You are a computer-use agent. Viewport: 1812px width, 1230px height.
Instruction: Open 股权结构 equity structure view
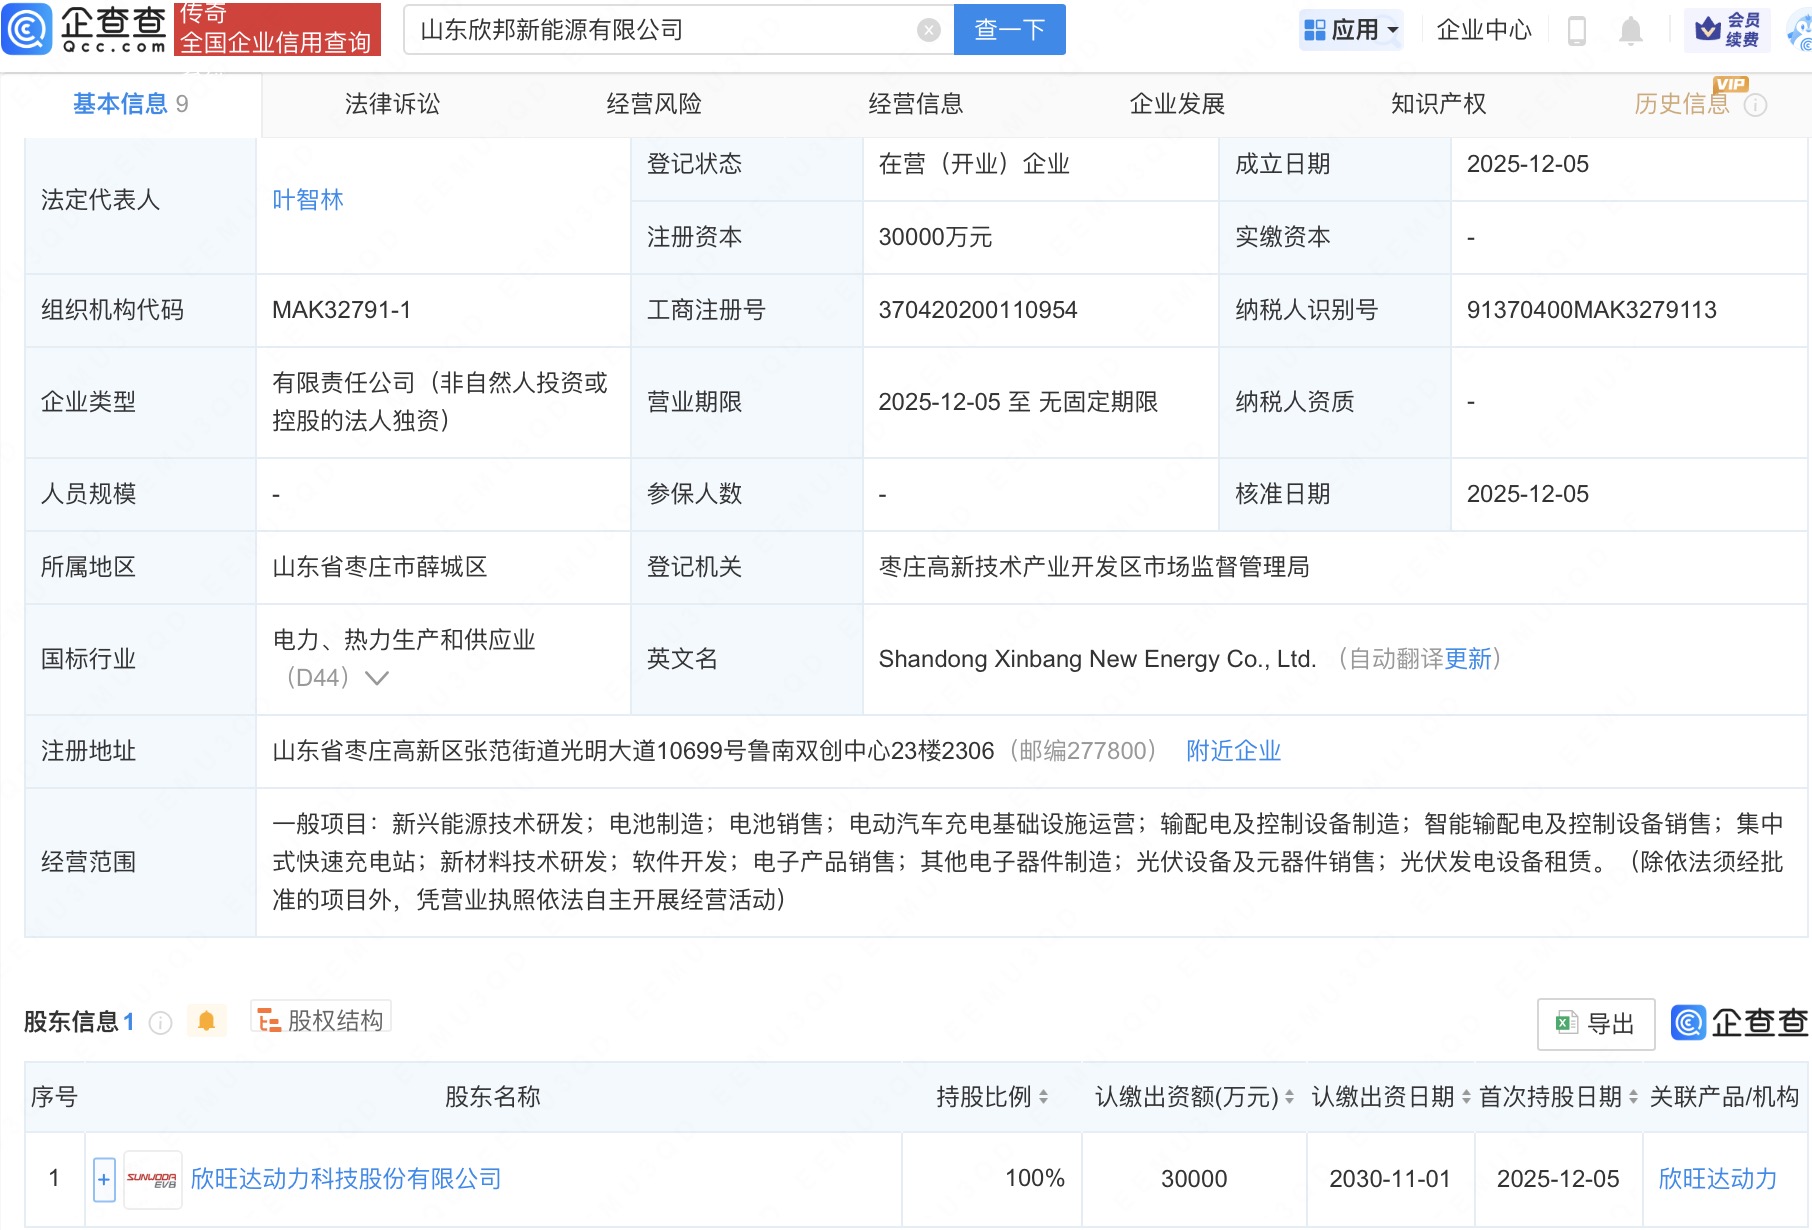[x=320, y=1020]
